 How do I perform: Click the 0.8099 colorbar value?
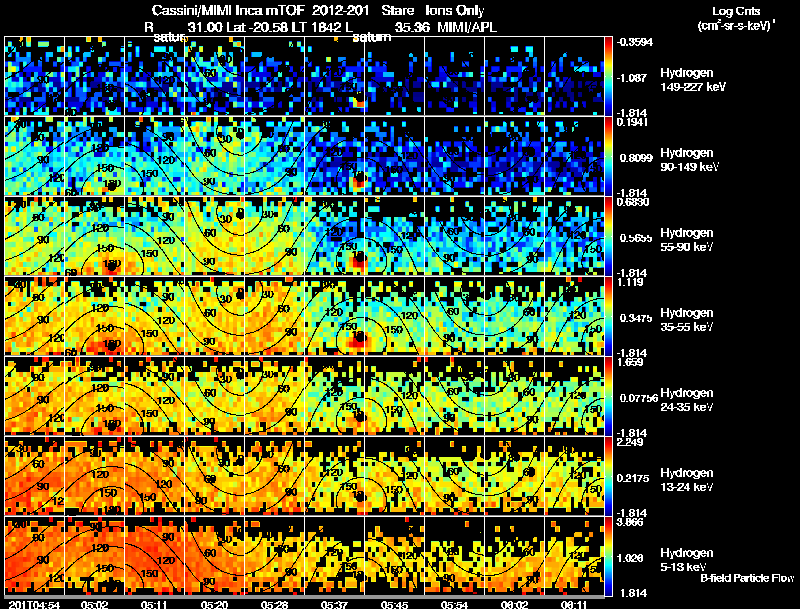tap(636, 158)
